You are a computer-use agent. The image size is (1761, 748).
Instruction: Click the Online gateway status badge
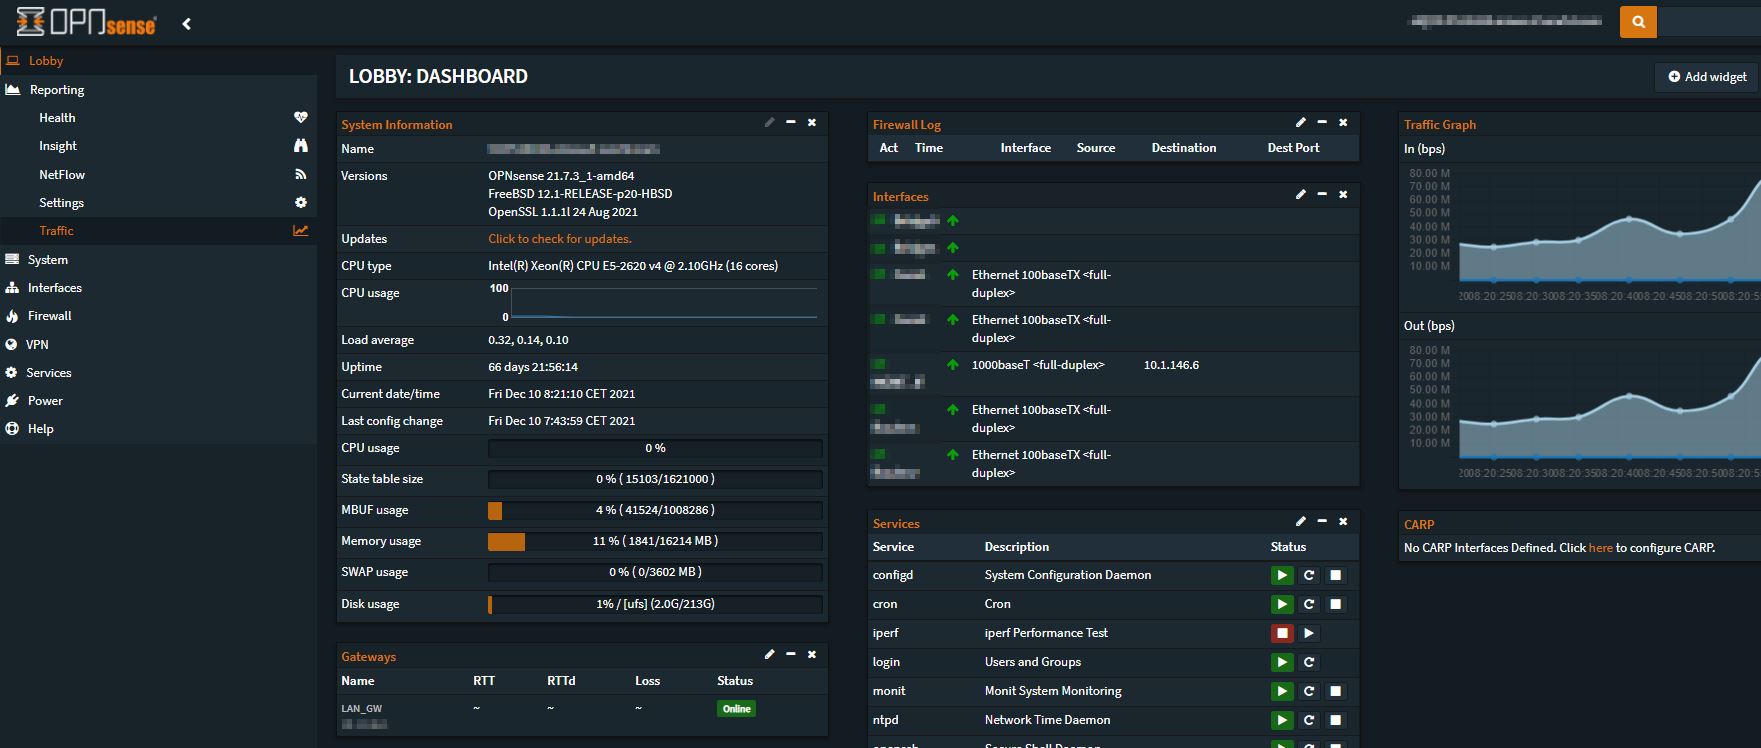click(737, 709)
